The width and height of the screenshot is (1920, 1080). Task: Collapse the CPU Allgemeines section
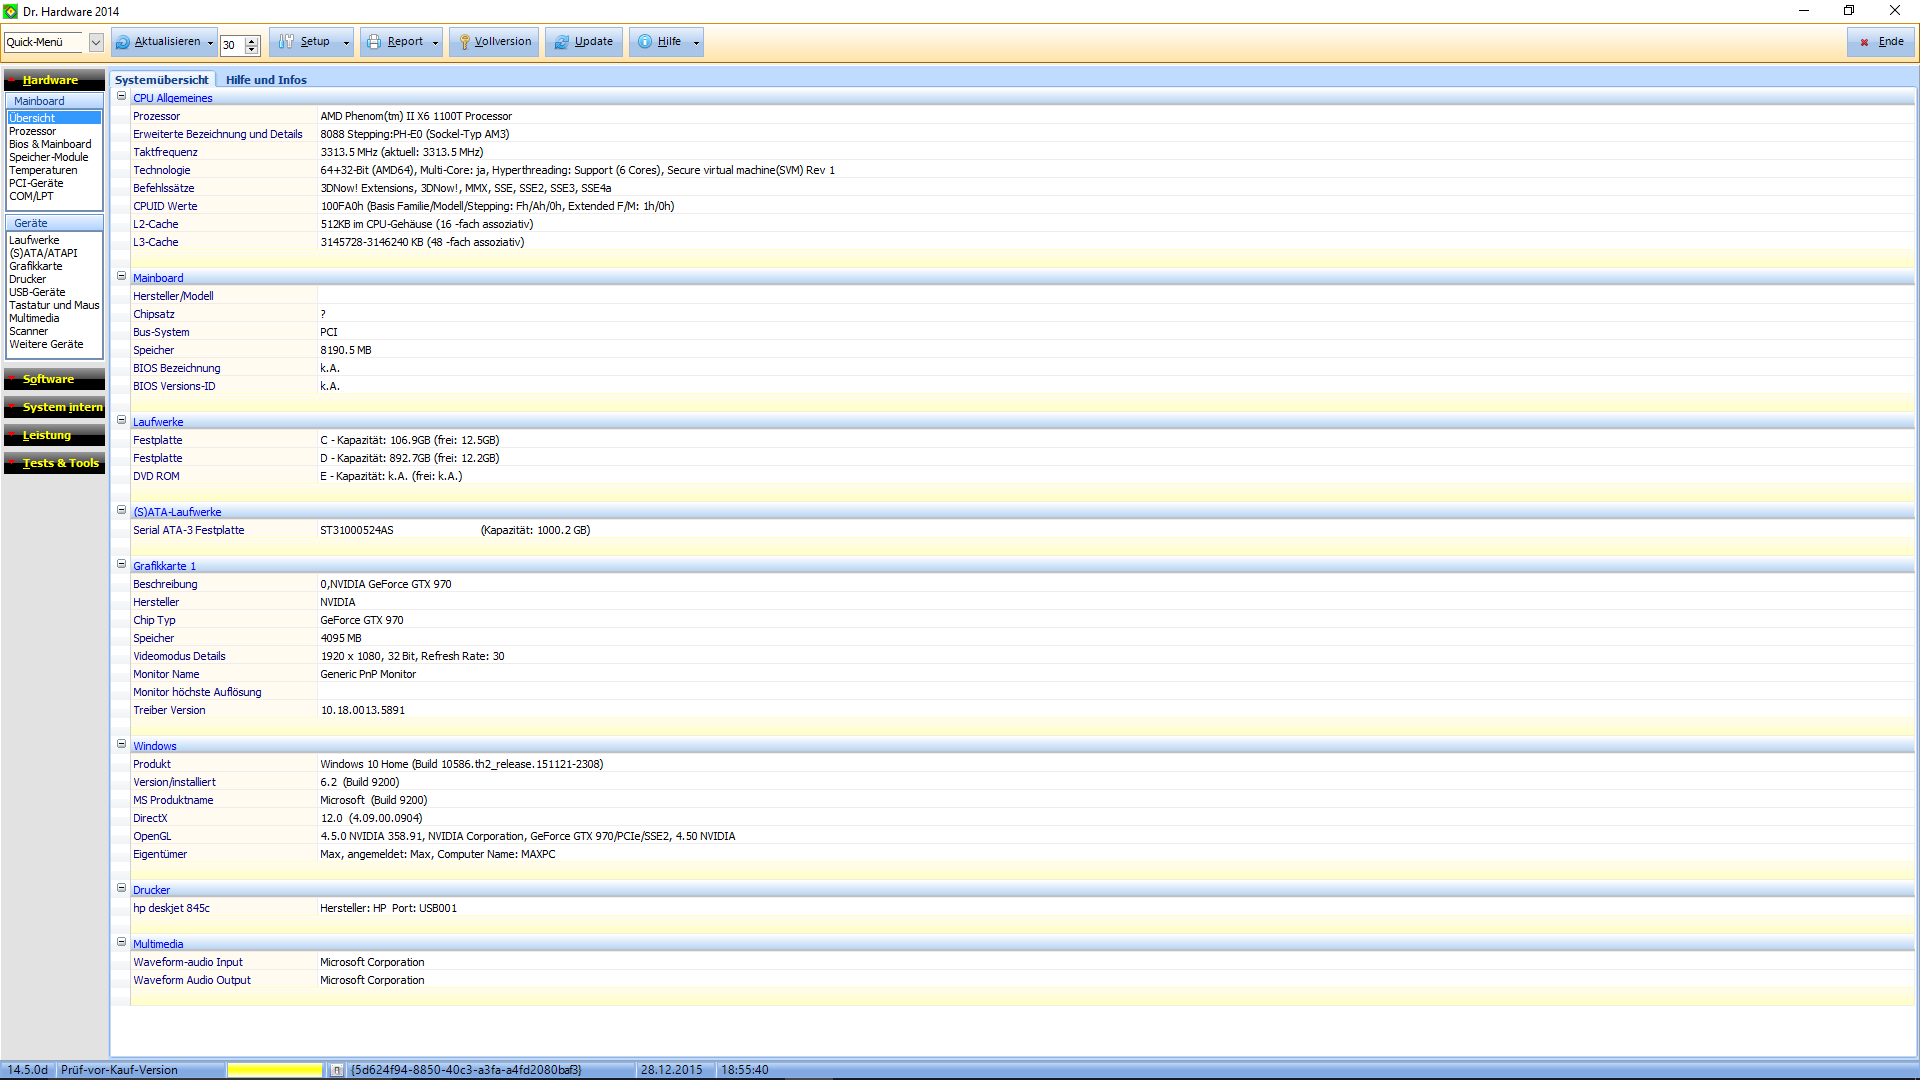[122, 97]
